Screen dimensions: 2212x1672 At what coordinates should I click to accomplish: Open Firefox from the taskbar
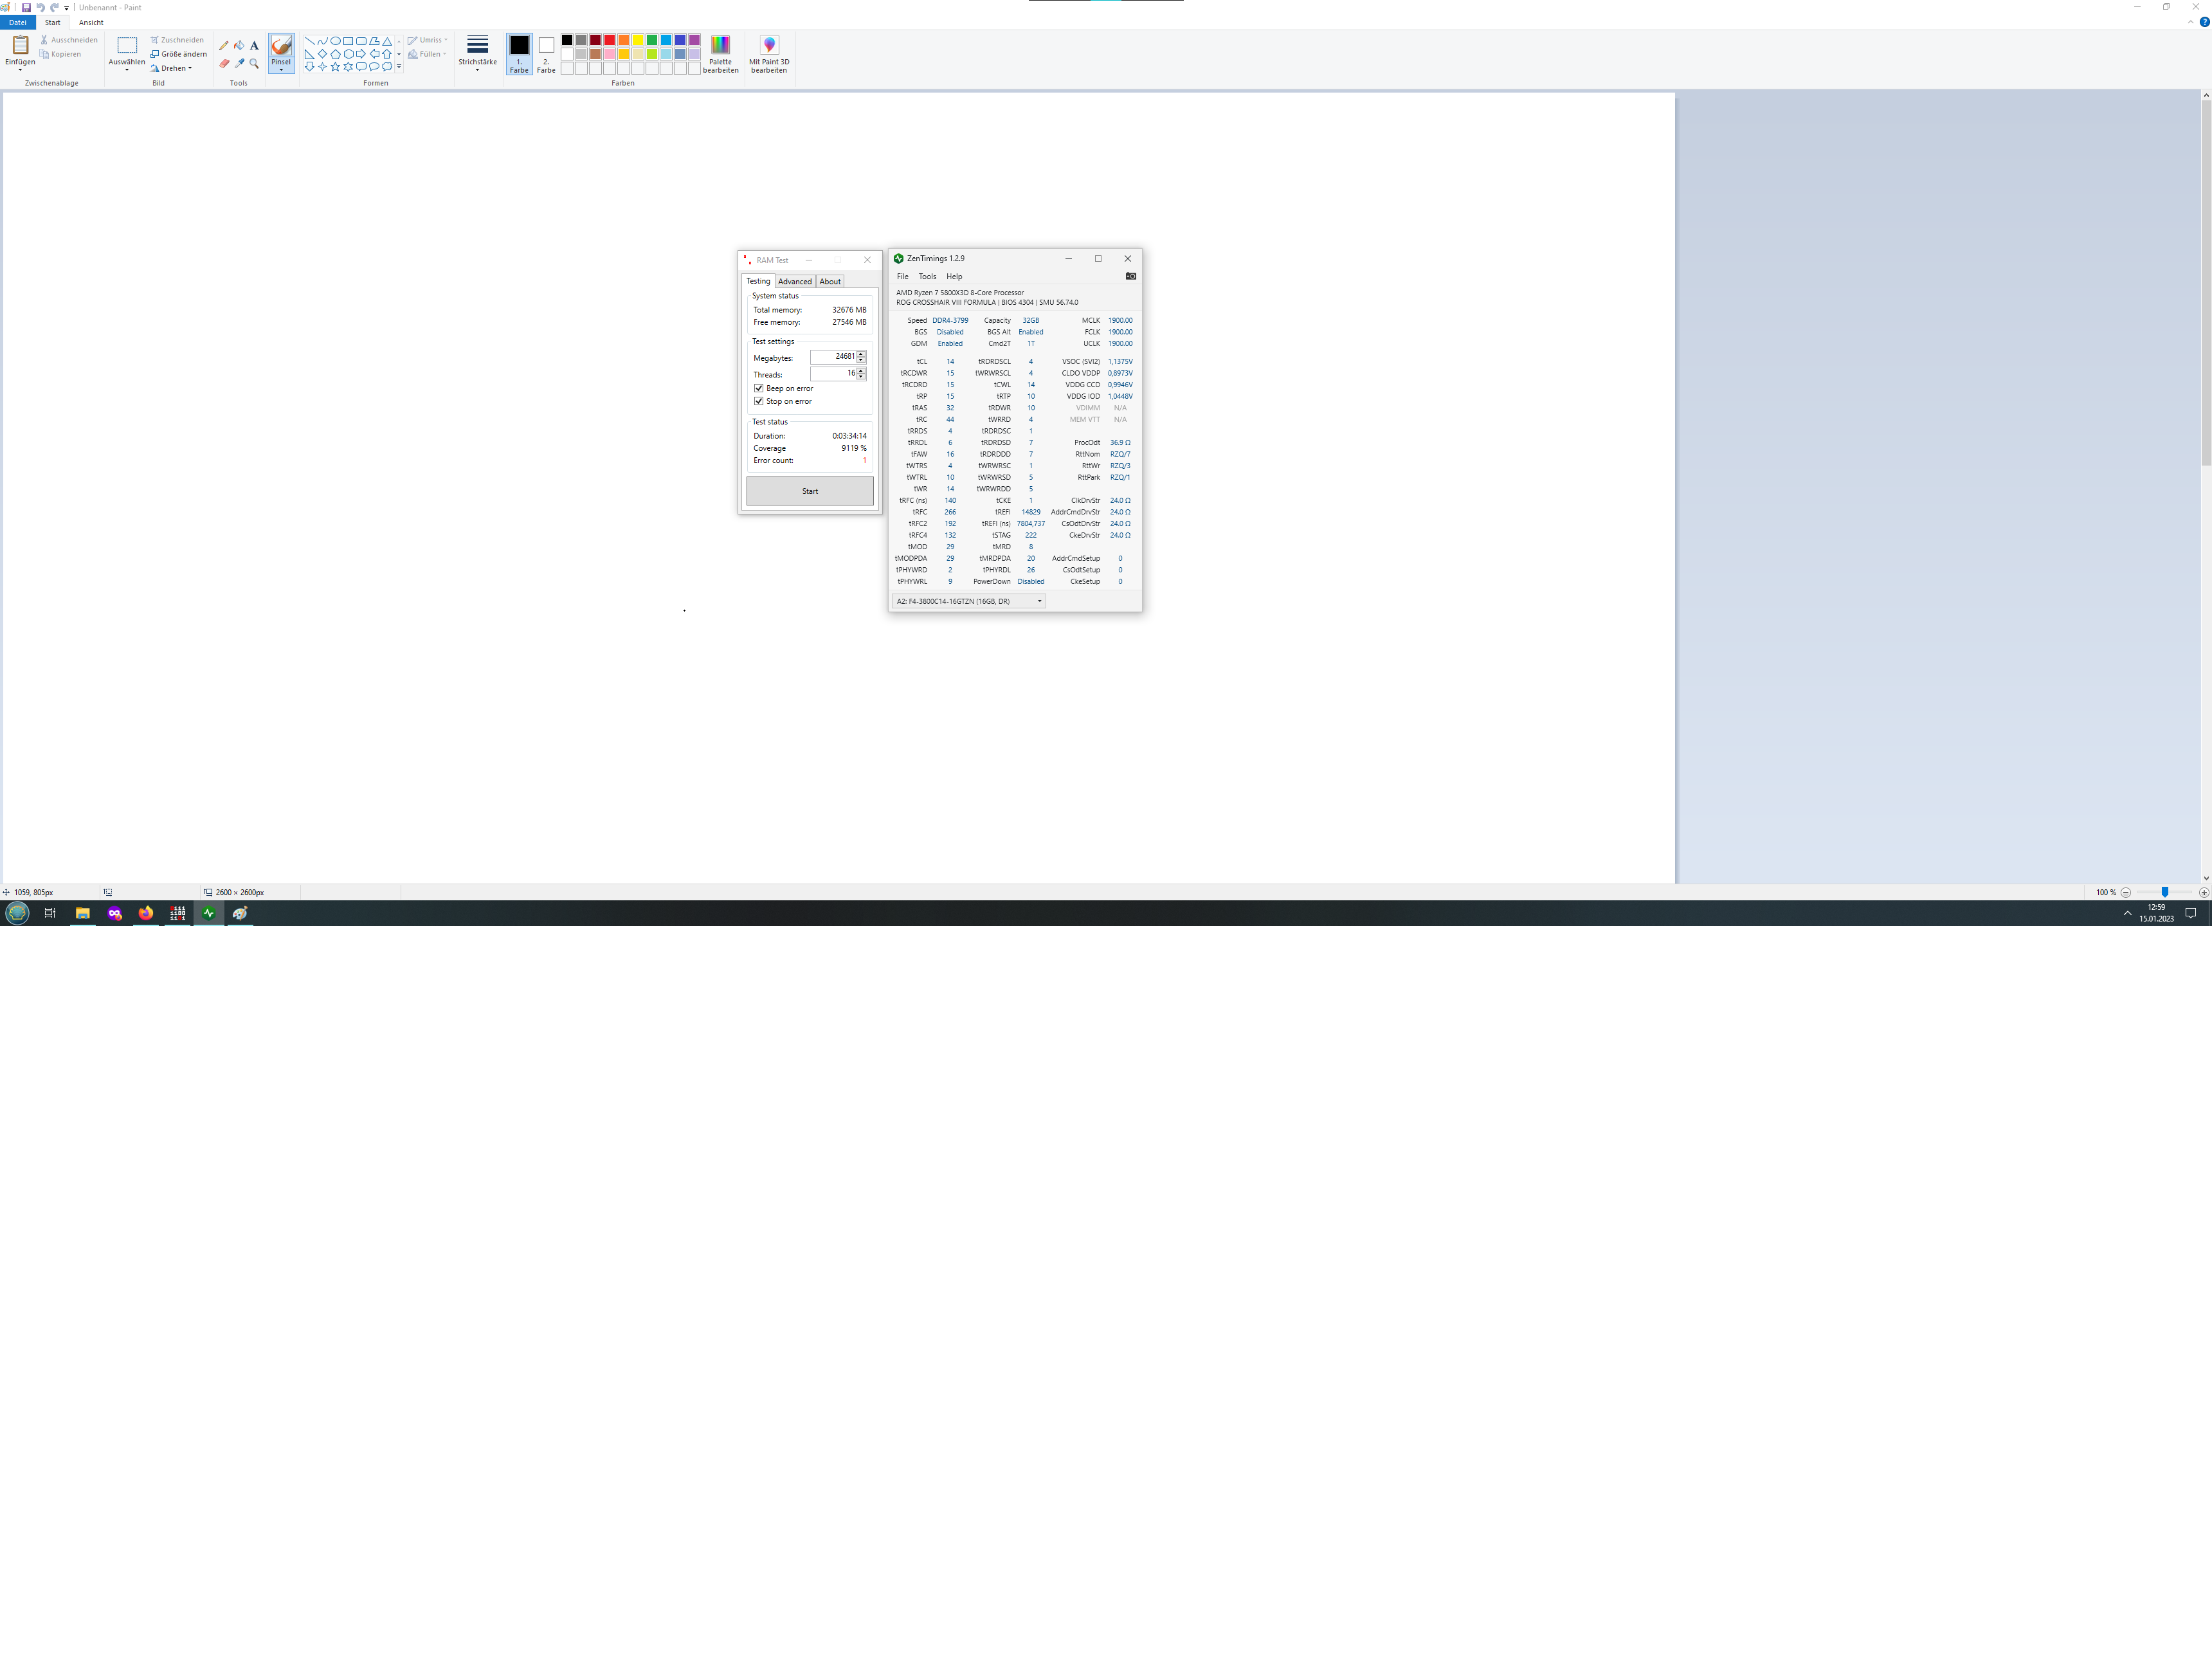coord(146,913)
